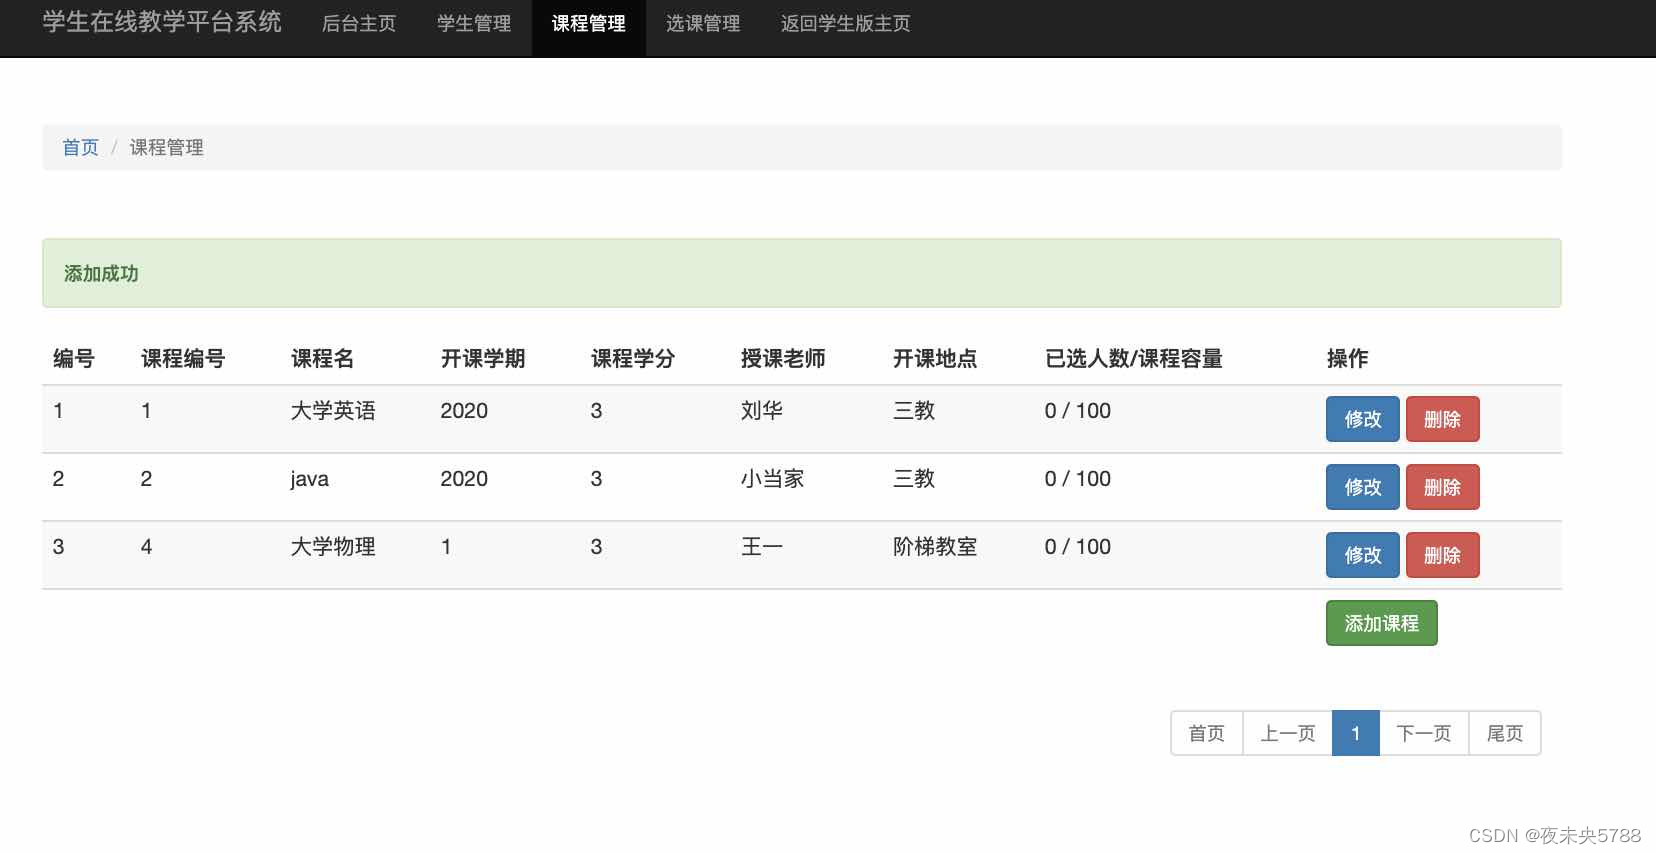Click 2020 semester in java row
This screenshot has width=1656, height=854.
464,479
